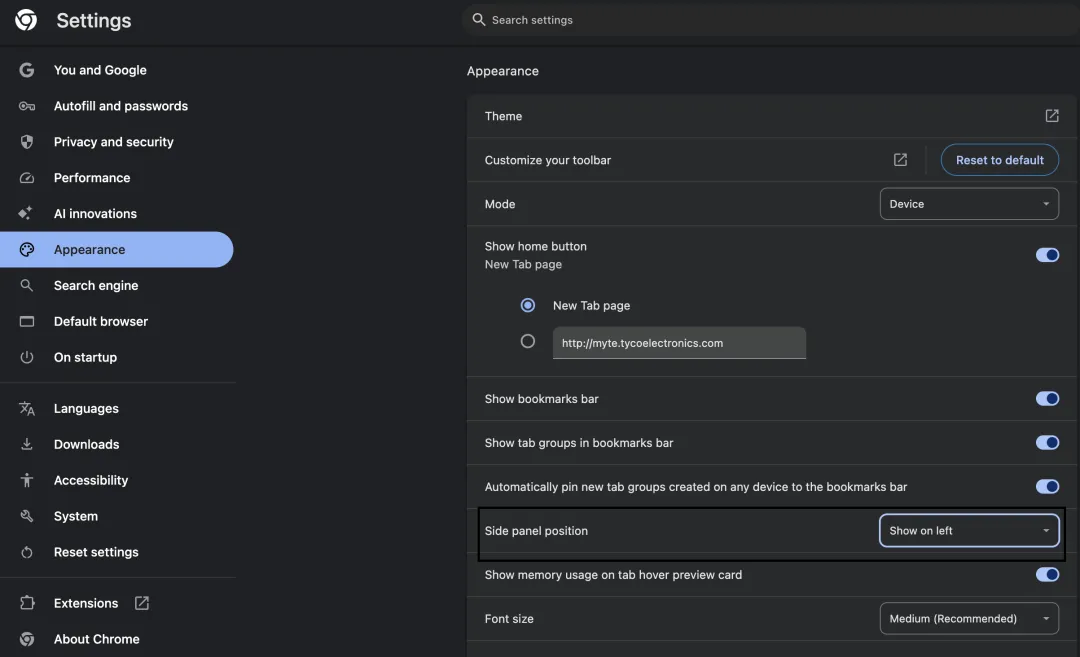Click the Autofill and passwords key icon
The width and height of the screenshot is (1080, 657).
(27, 106)
